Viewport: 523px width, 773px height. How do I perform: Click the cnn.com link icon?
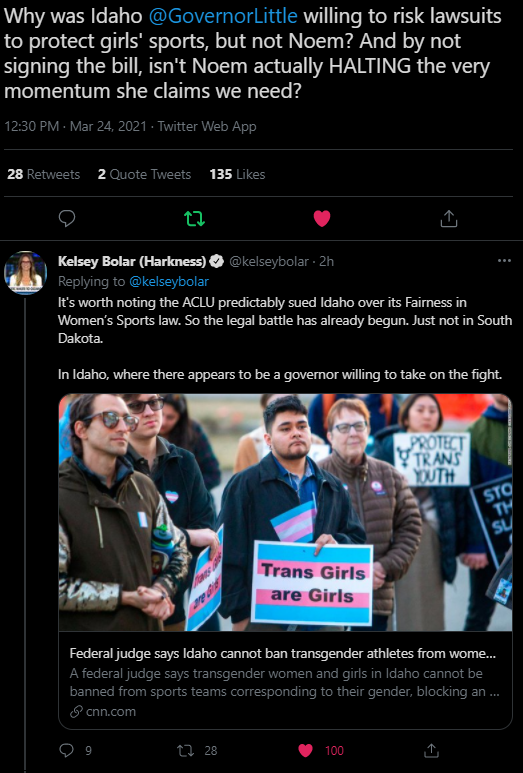pyautogui.click(x=76, y=711)
